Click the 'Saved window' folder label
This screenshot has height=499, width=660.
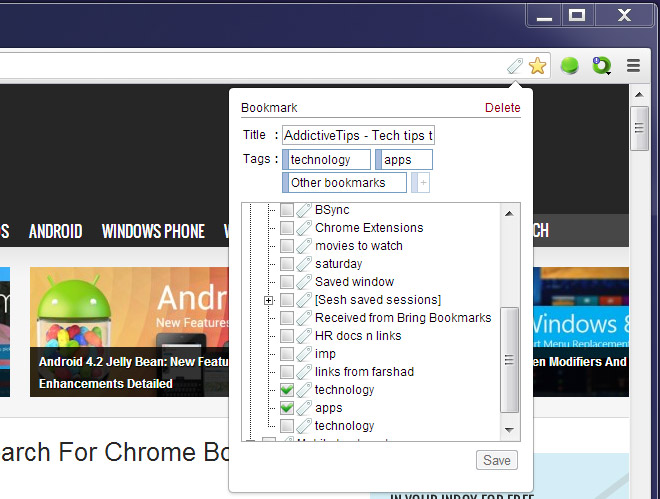[x=354, y=281]
